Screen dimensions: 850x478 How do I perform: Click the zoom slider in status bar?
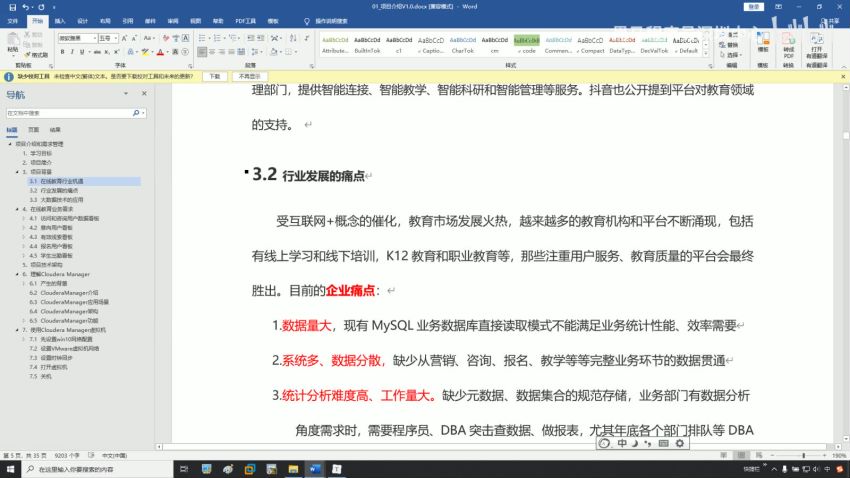pos(803,456)
